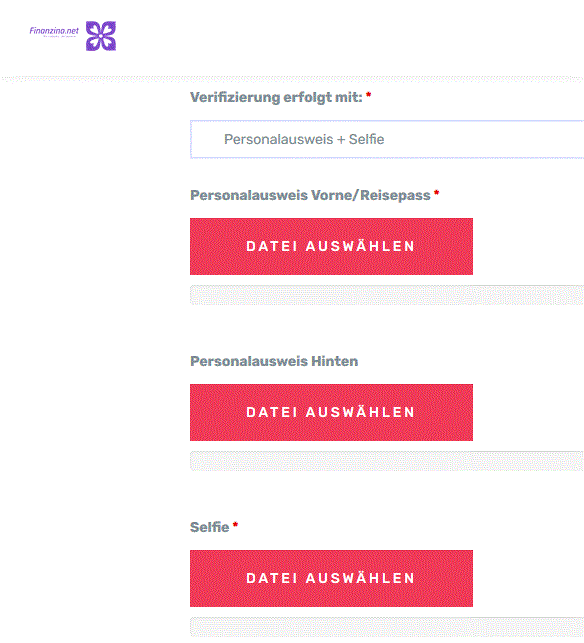Click the Verifizierung erfolgt mit label
The width and height of the screenshot is (584, 643).
[276, 98]
